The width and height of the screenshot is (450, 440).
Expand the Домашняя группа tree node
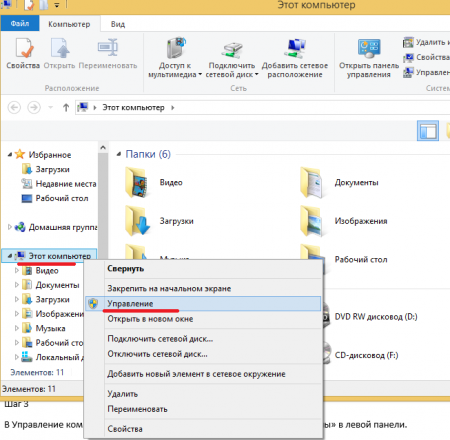[10, 227]
